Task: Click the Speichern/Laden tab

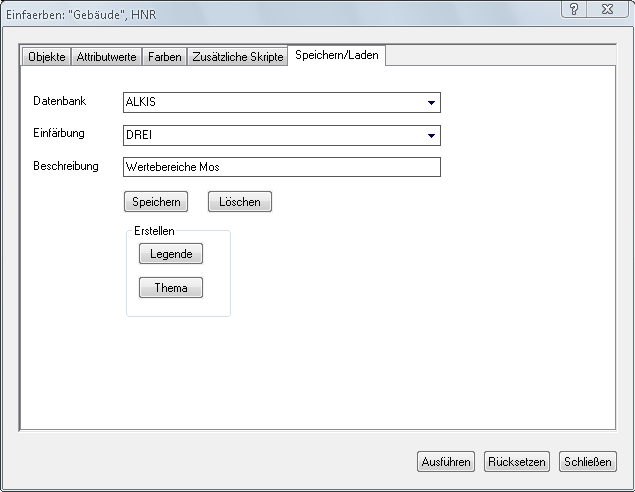Action: 336,56
